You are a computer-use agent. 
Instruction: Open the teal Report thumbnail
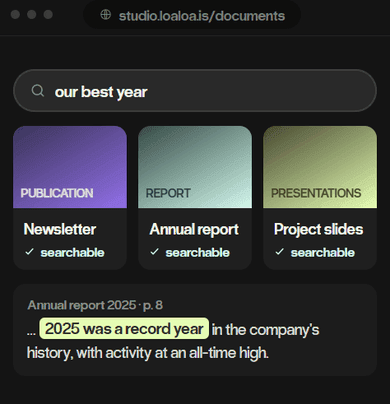195,167
